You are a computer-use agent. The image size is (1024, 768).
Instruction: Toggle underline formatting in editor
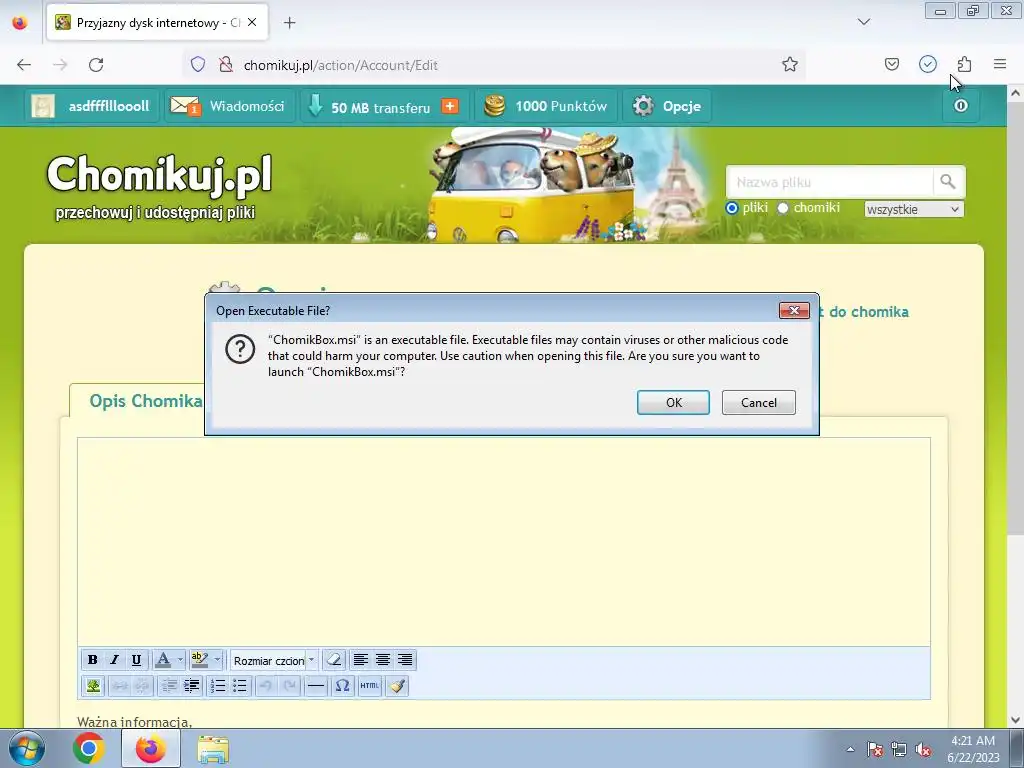pyautogui.click(x=136, y=660)
